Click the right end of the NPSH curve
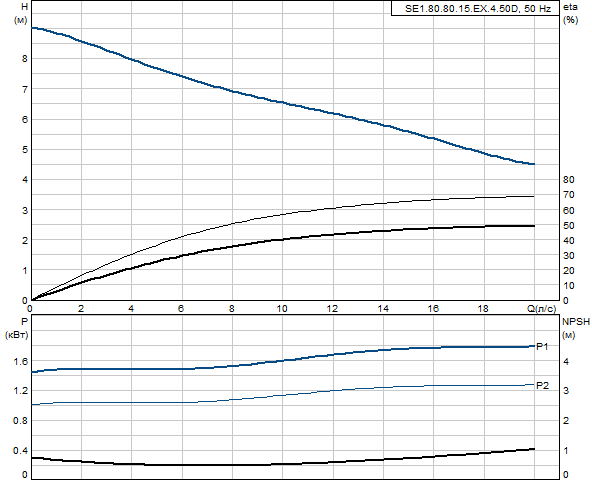Image resolution: width=592 pixels, height=480 pixels. coord(534,449)
